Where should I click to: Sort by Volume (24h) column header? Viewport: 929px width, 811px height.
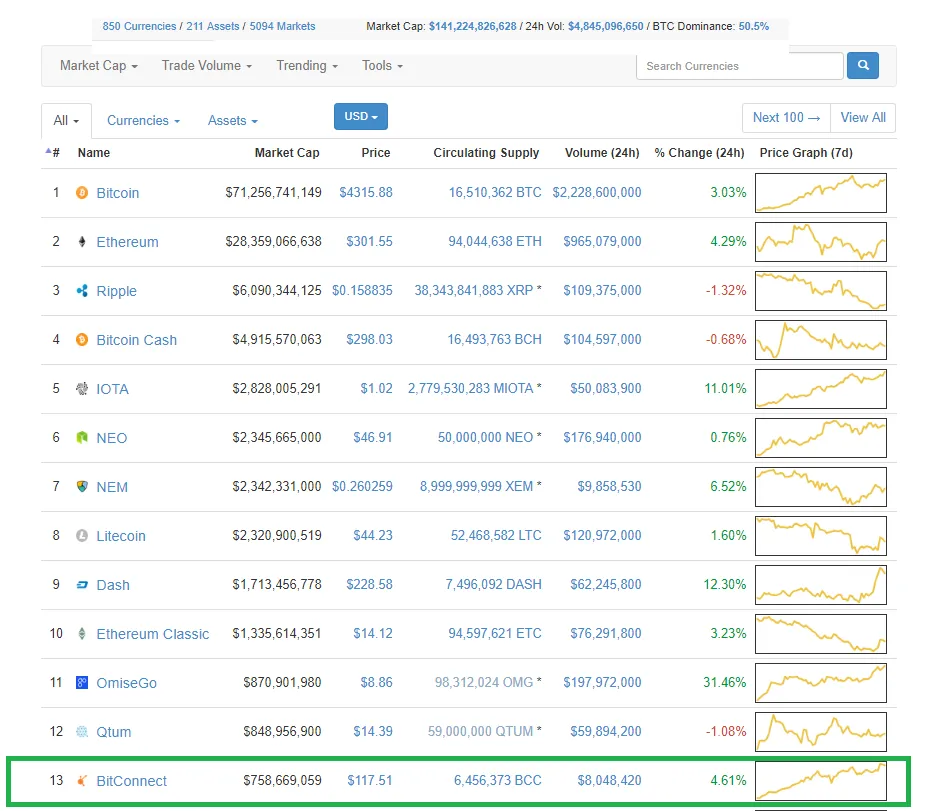[602, 153]
